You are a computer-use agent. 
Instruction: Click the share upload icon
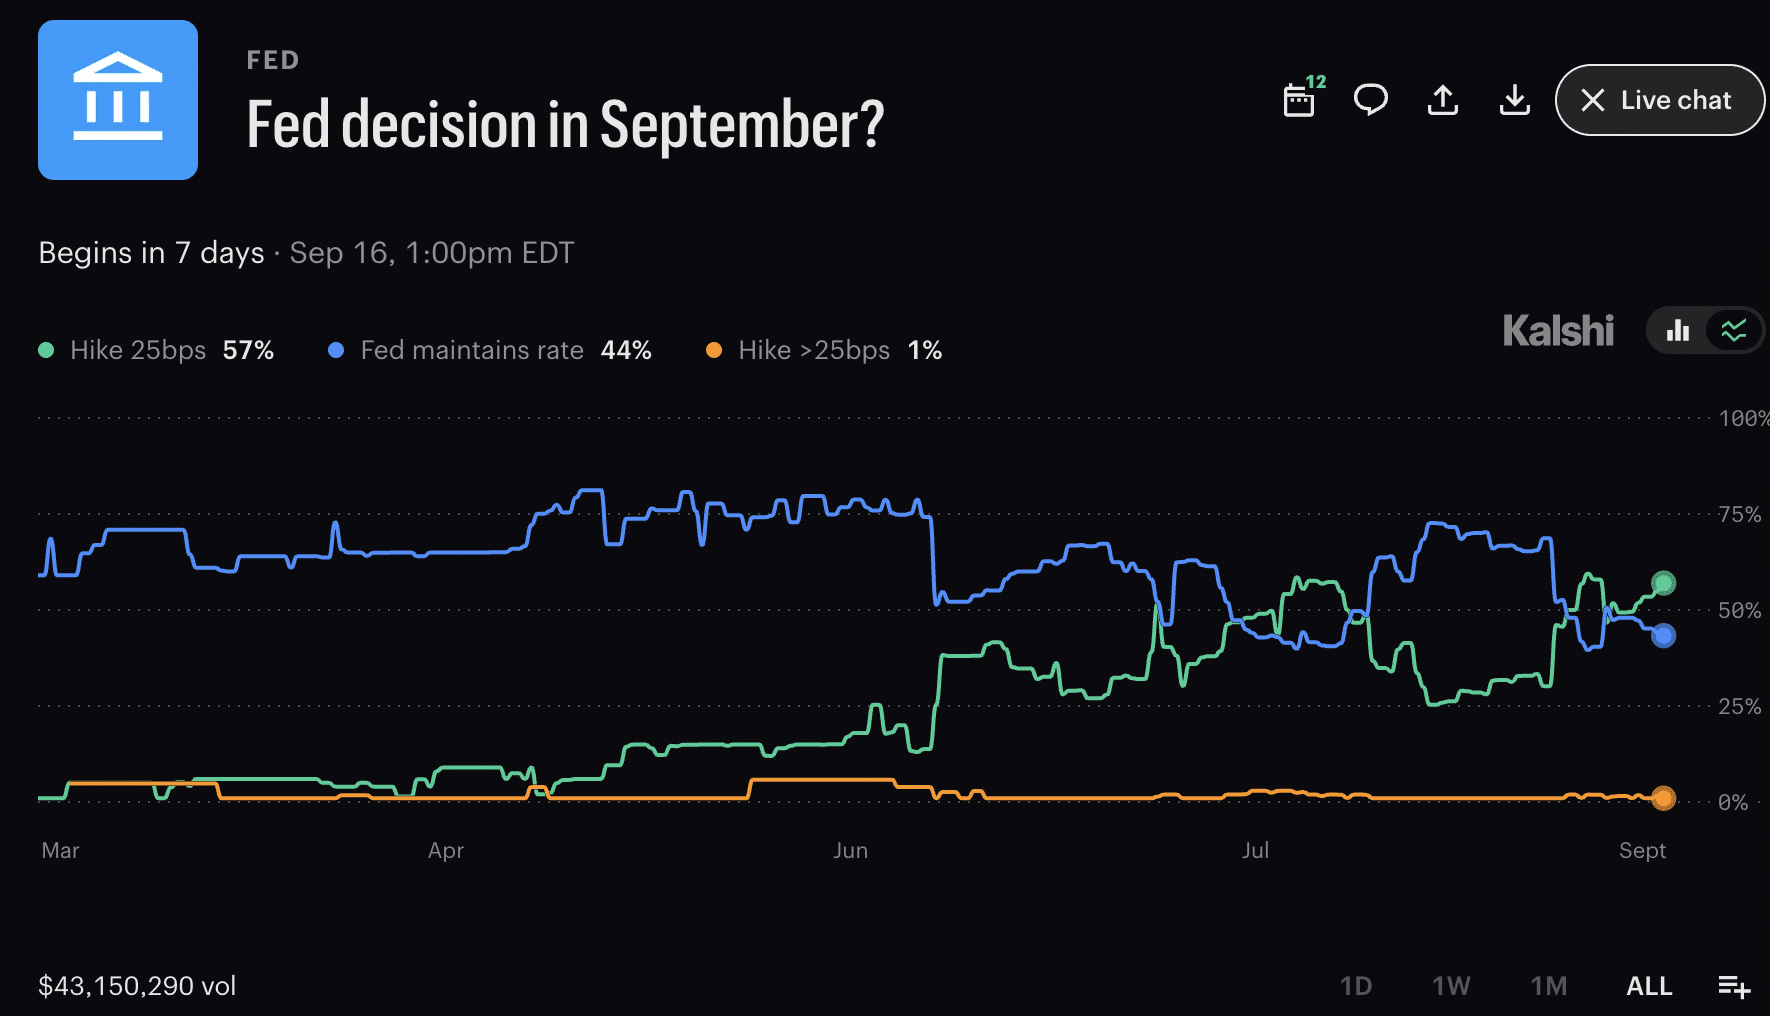(1442, 100)
